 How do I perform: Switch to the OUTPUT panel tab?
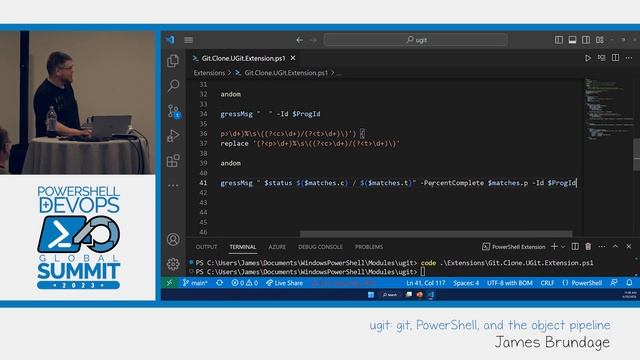tap(207, 247)
